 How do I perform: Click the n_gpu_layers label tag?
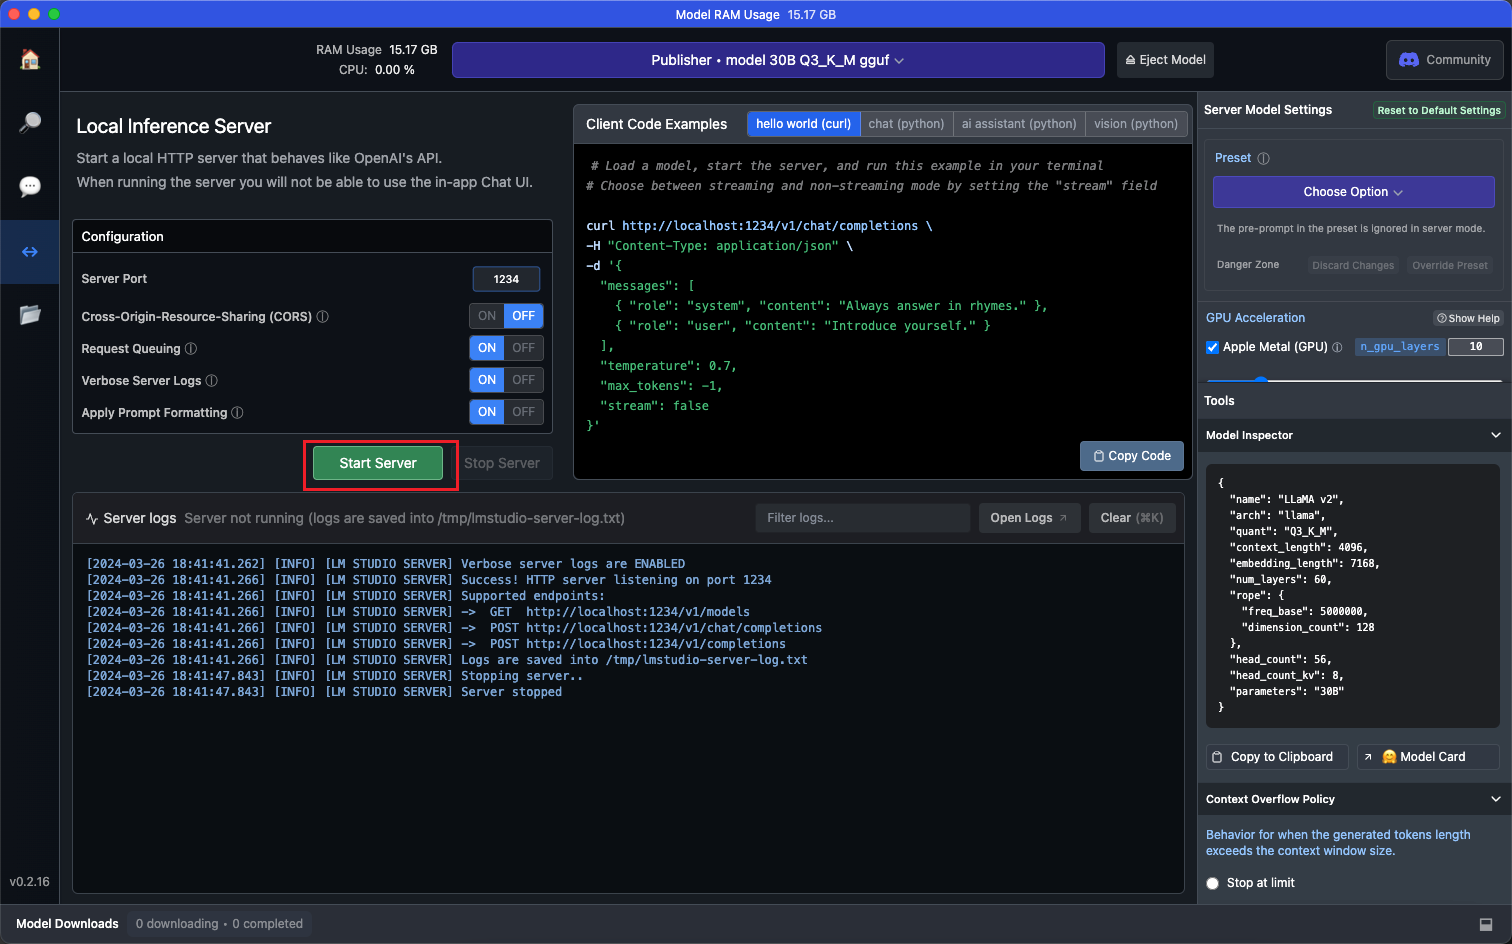(1400, 347)
